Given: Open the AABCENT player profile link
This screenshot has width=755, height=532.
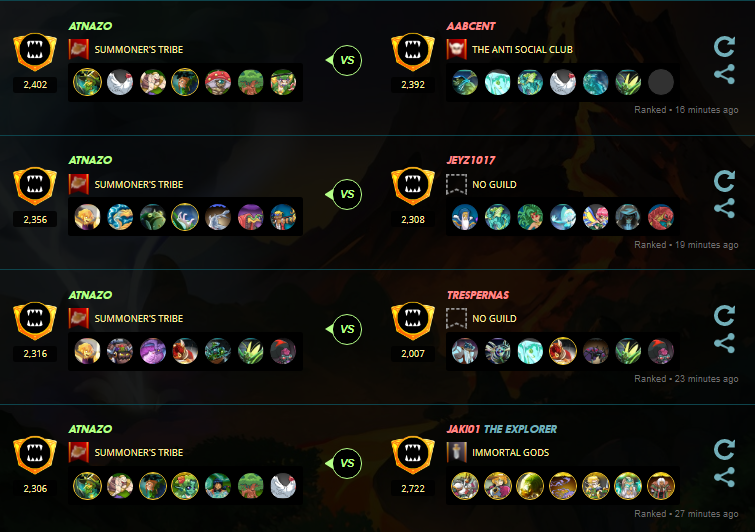Looking at the screenshot, I should pyautogui.click(x=470, y=26).
